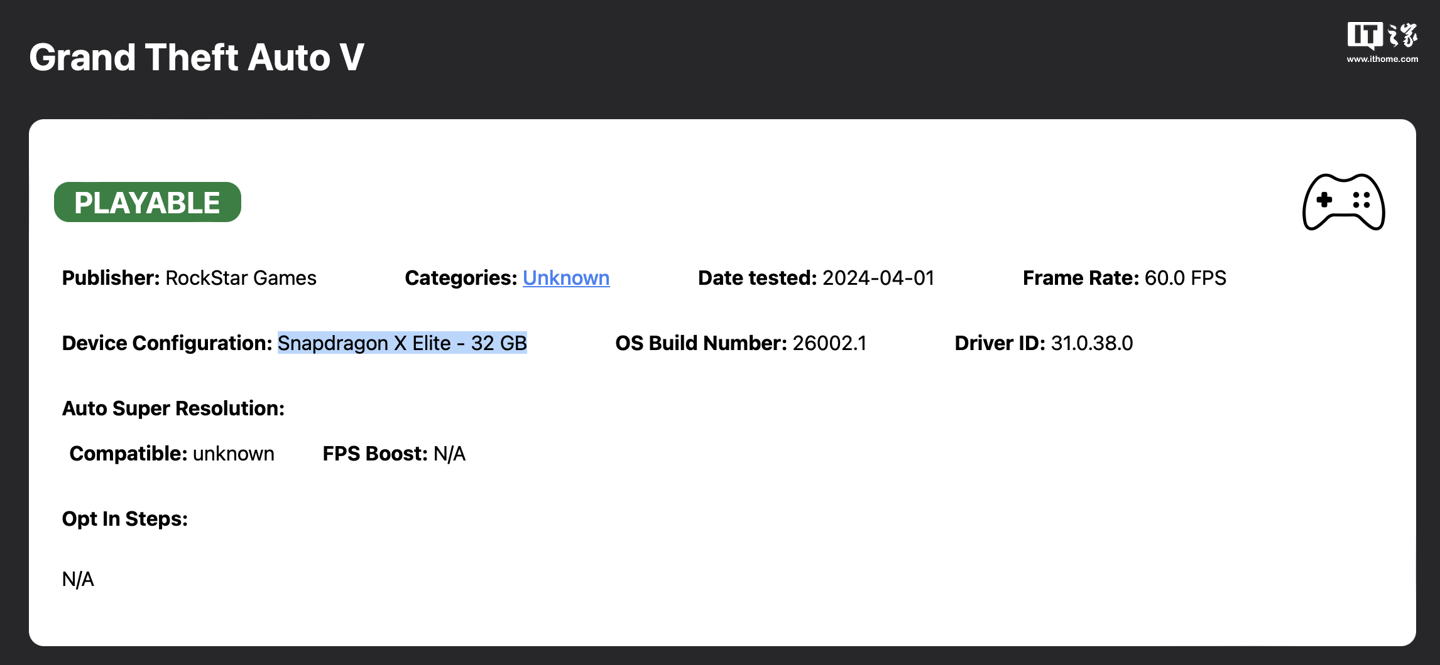Click the IT Home logo
This screenshot has width=1440, height=665.
(x=1381, y=36)
